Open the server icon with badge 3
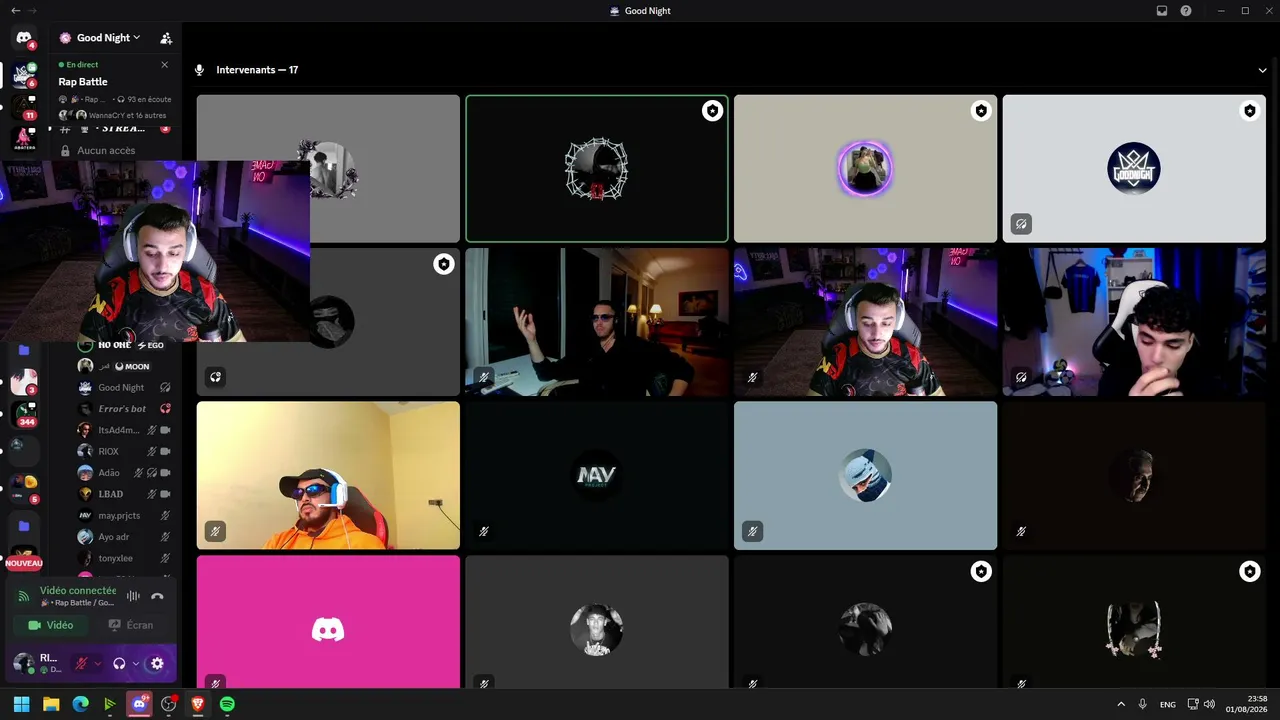The width and height of the screenshot is (1280, 720). [24, 382]
